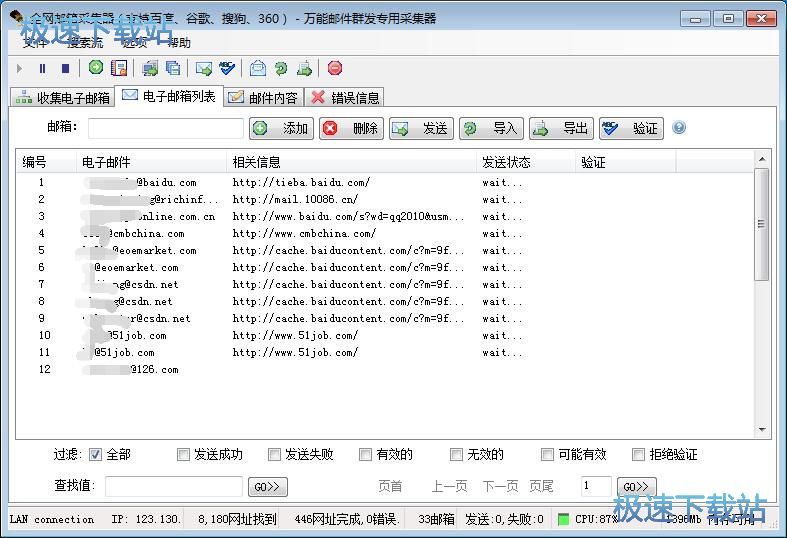Click the green circular arrow toolbar icon

click(96, 67)
